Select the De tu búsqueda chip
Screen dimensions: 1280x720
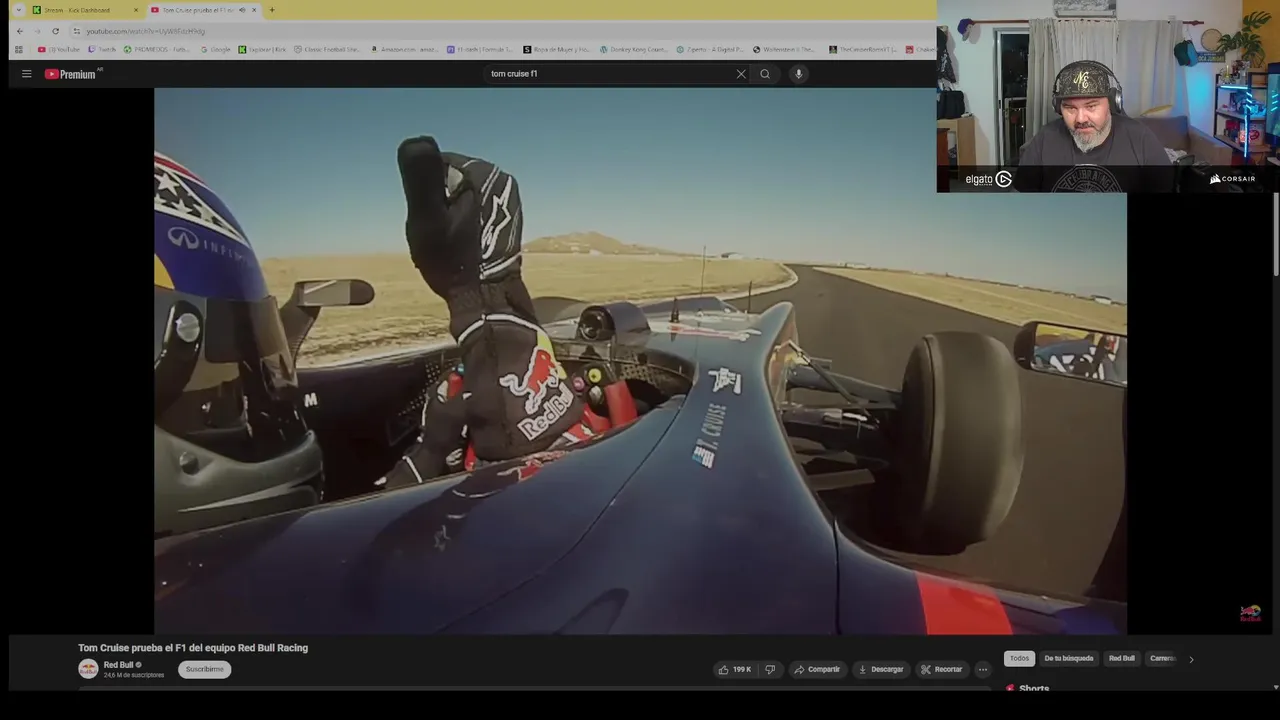pos(1069,658)
